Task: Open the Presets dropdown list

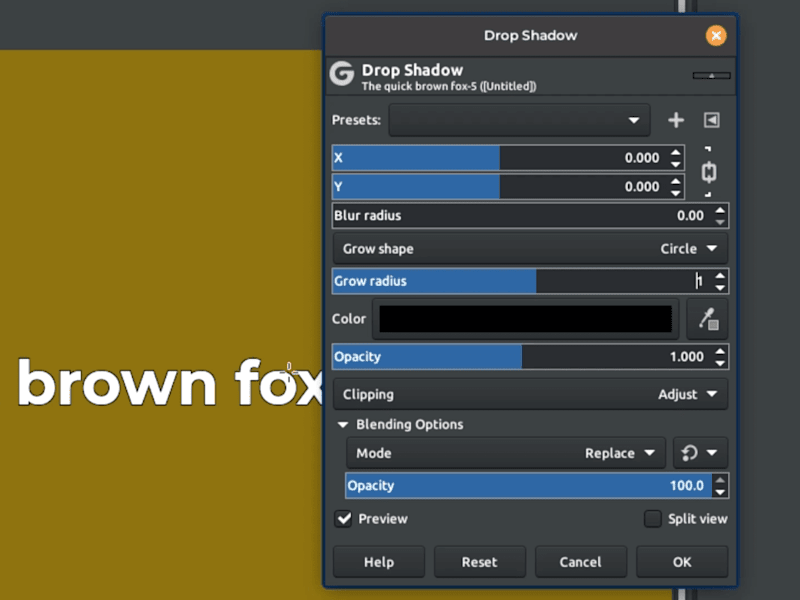Action: [519, 120]
